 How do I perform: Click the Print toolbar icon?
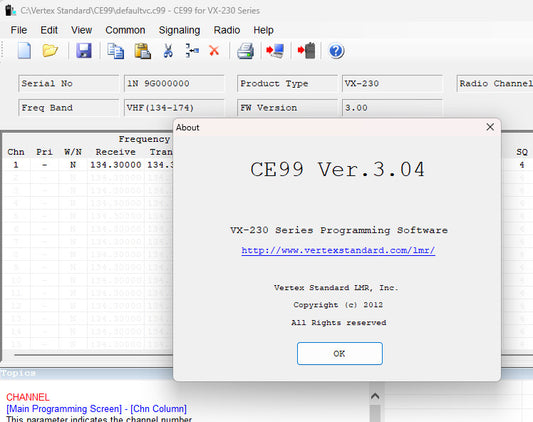click(245, 51)
